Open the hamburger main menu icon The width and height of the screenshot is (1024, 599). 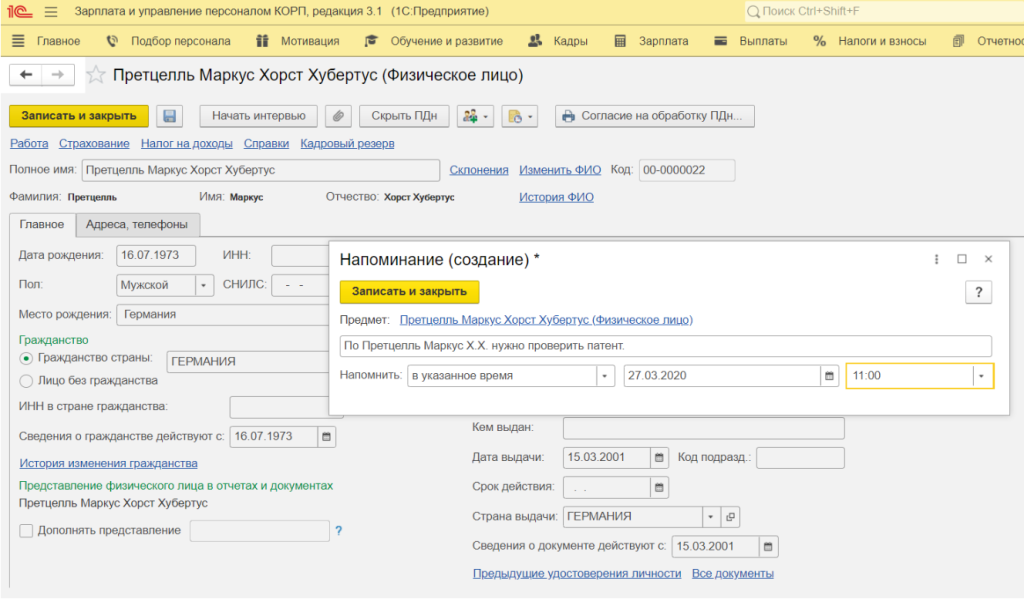pos(51,11)
